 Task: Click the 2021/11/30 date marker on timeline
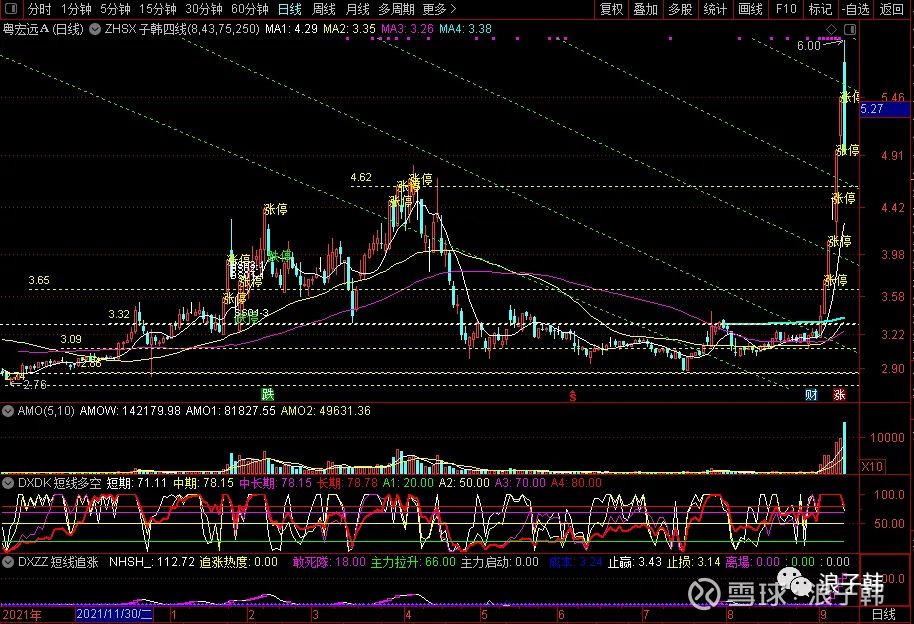pos(117,614)
